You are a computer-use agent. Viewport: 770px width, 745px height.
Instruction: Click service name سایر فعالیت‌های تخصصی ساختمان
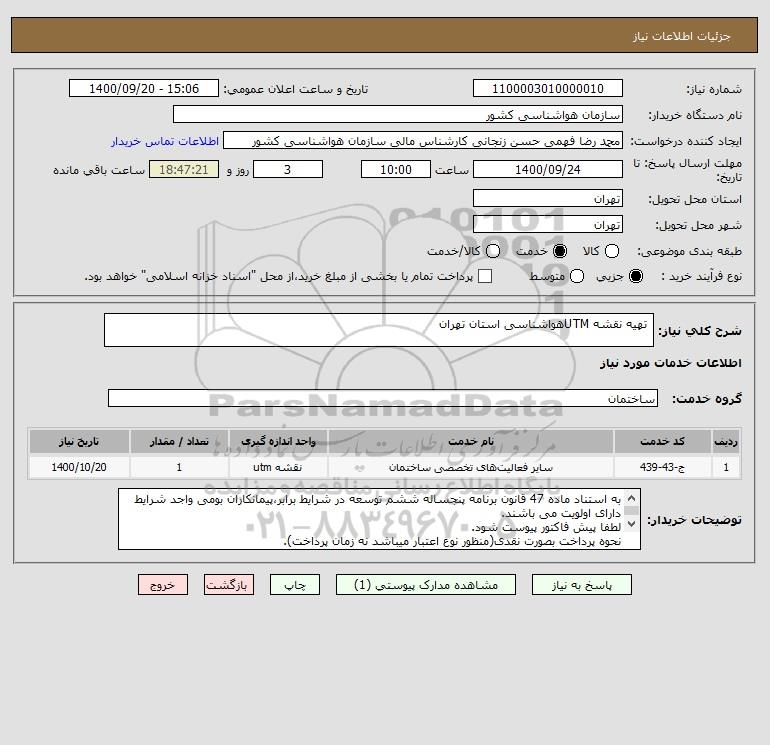tap(471, 467)
